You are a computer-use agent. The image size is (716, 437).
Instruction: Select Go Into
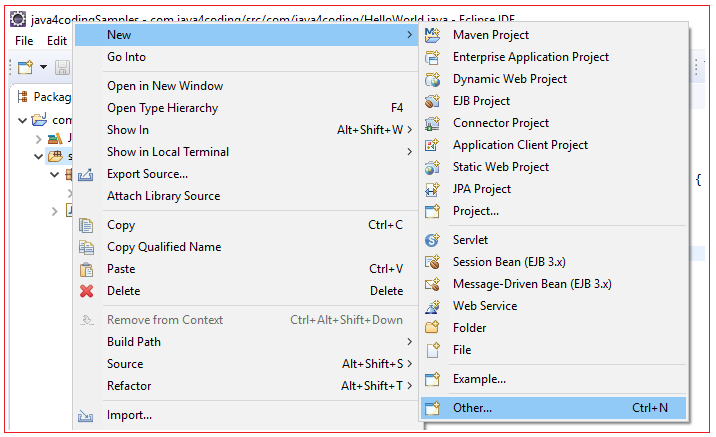247,57
